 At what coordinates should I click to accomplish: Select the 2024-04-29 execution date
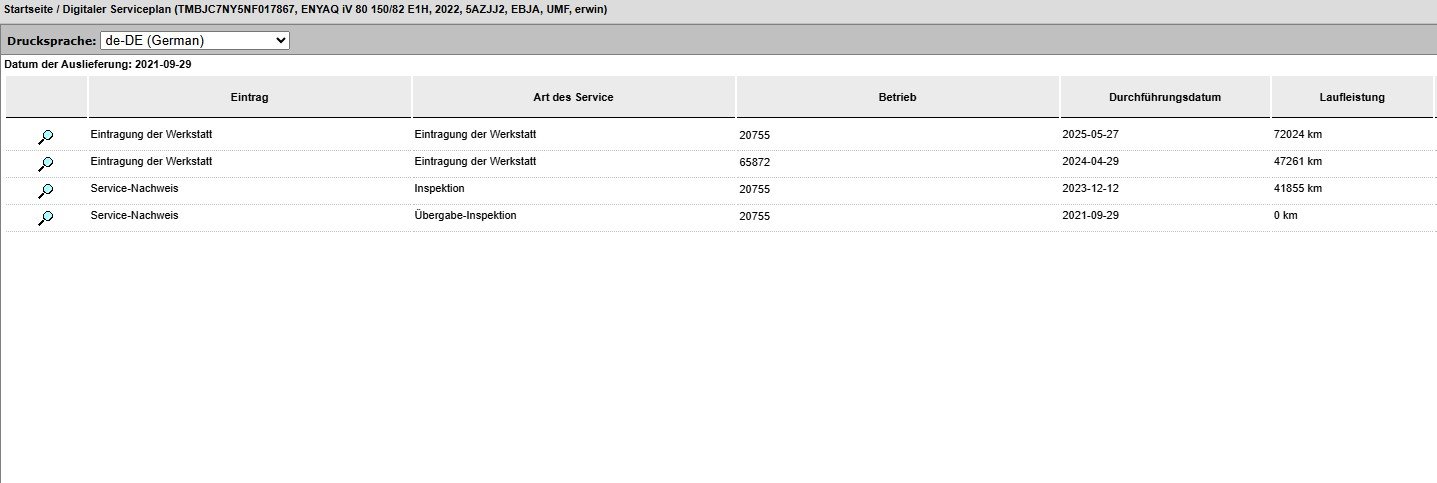click(x=1090, y=161)
